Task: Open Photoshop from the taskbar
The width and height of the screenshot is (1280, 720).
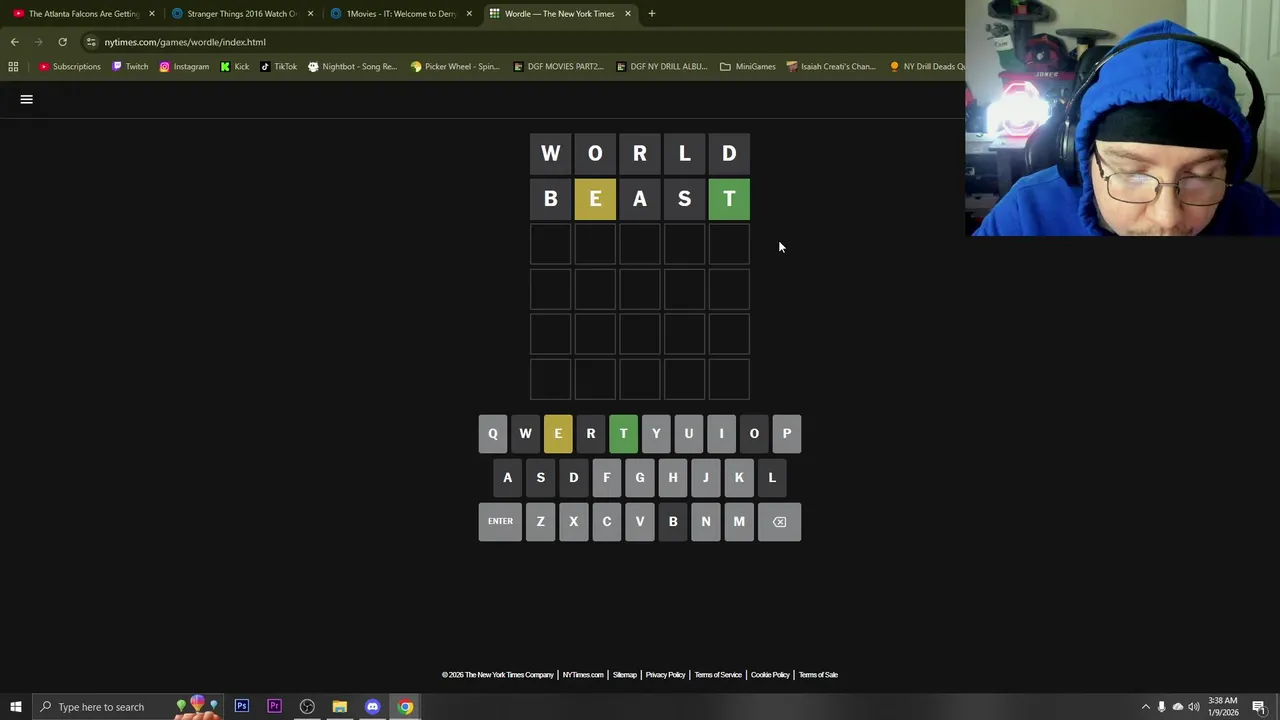Action: coord(242,707)
